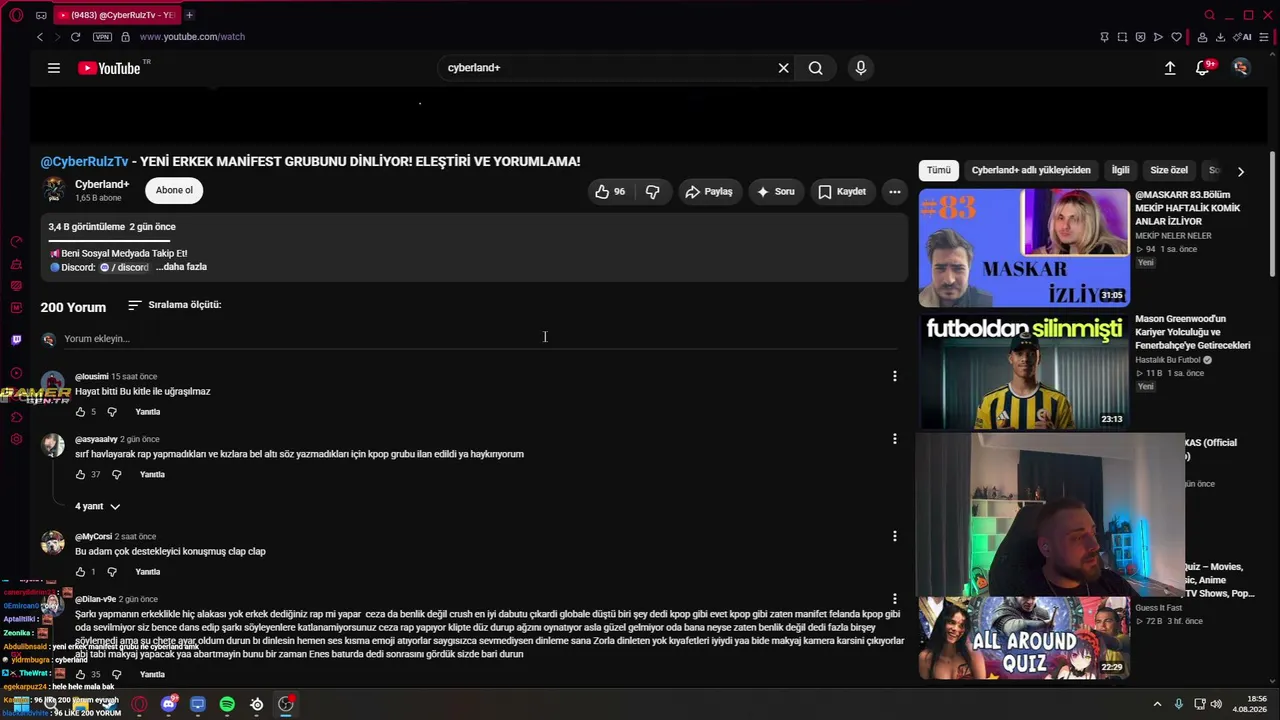Switch to the @CyberRulzTv YouTube tab
1280x720 pixels.
(115, 15)
